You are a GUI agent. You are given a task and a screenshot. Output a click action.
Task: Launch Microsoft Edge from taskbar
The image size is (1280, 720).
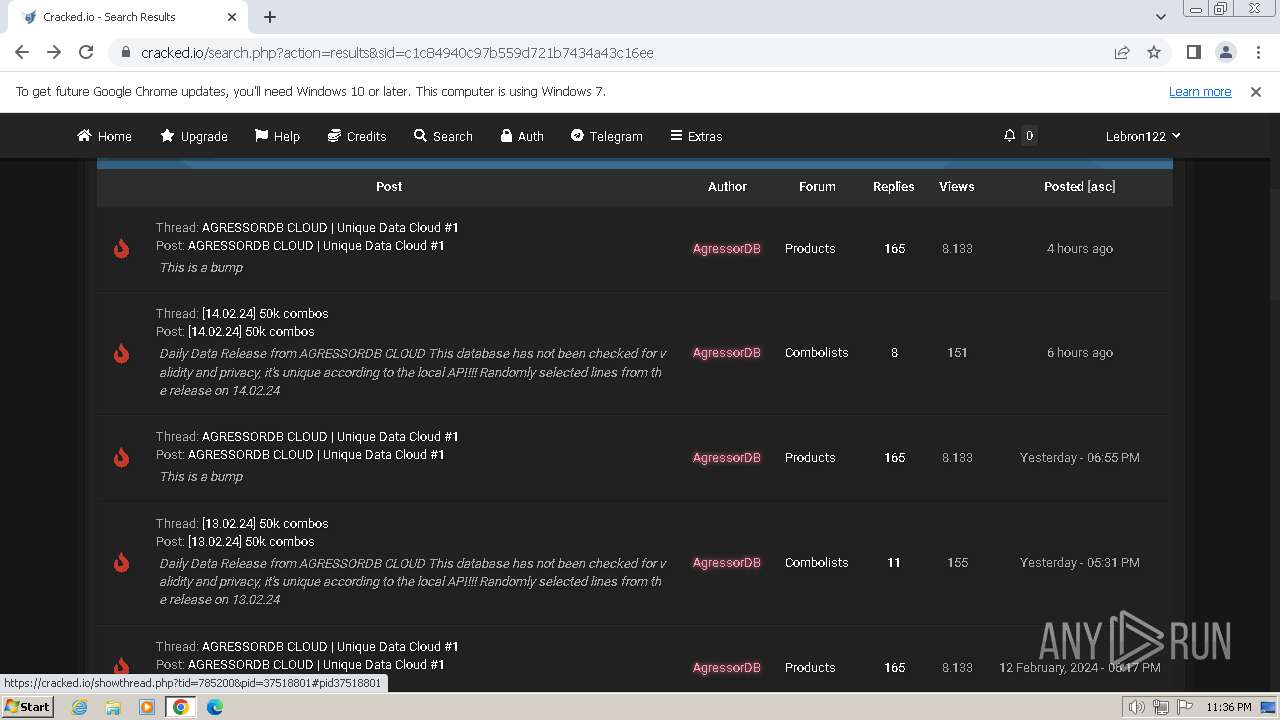(215, 707)
